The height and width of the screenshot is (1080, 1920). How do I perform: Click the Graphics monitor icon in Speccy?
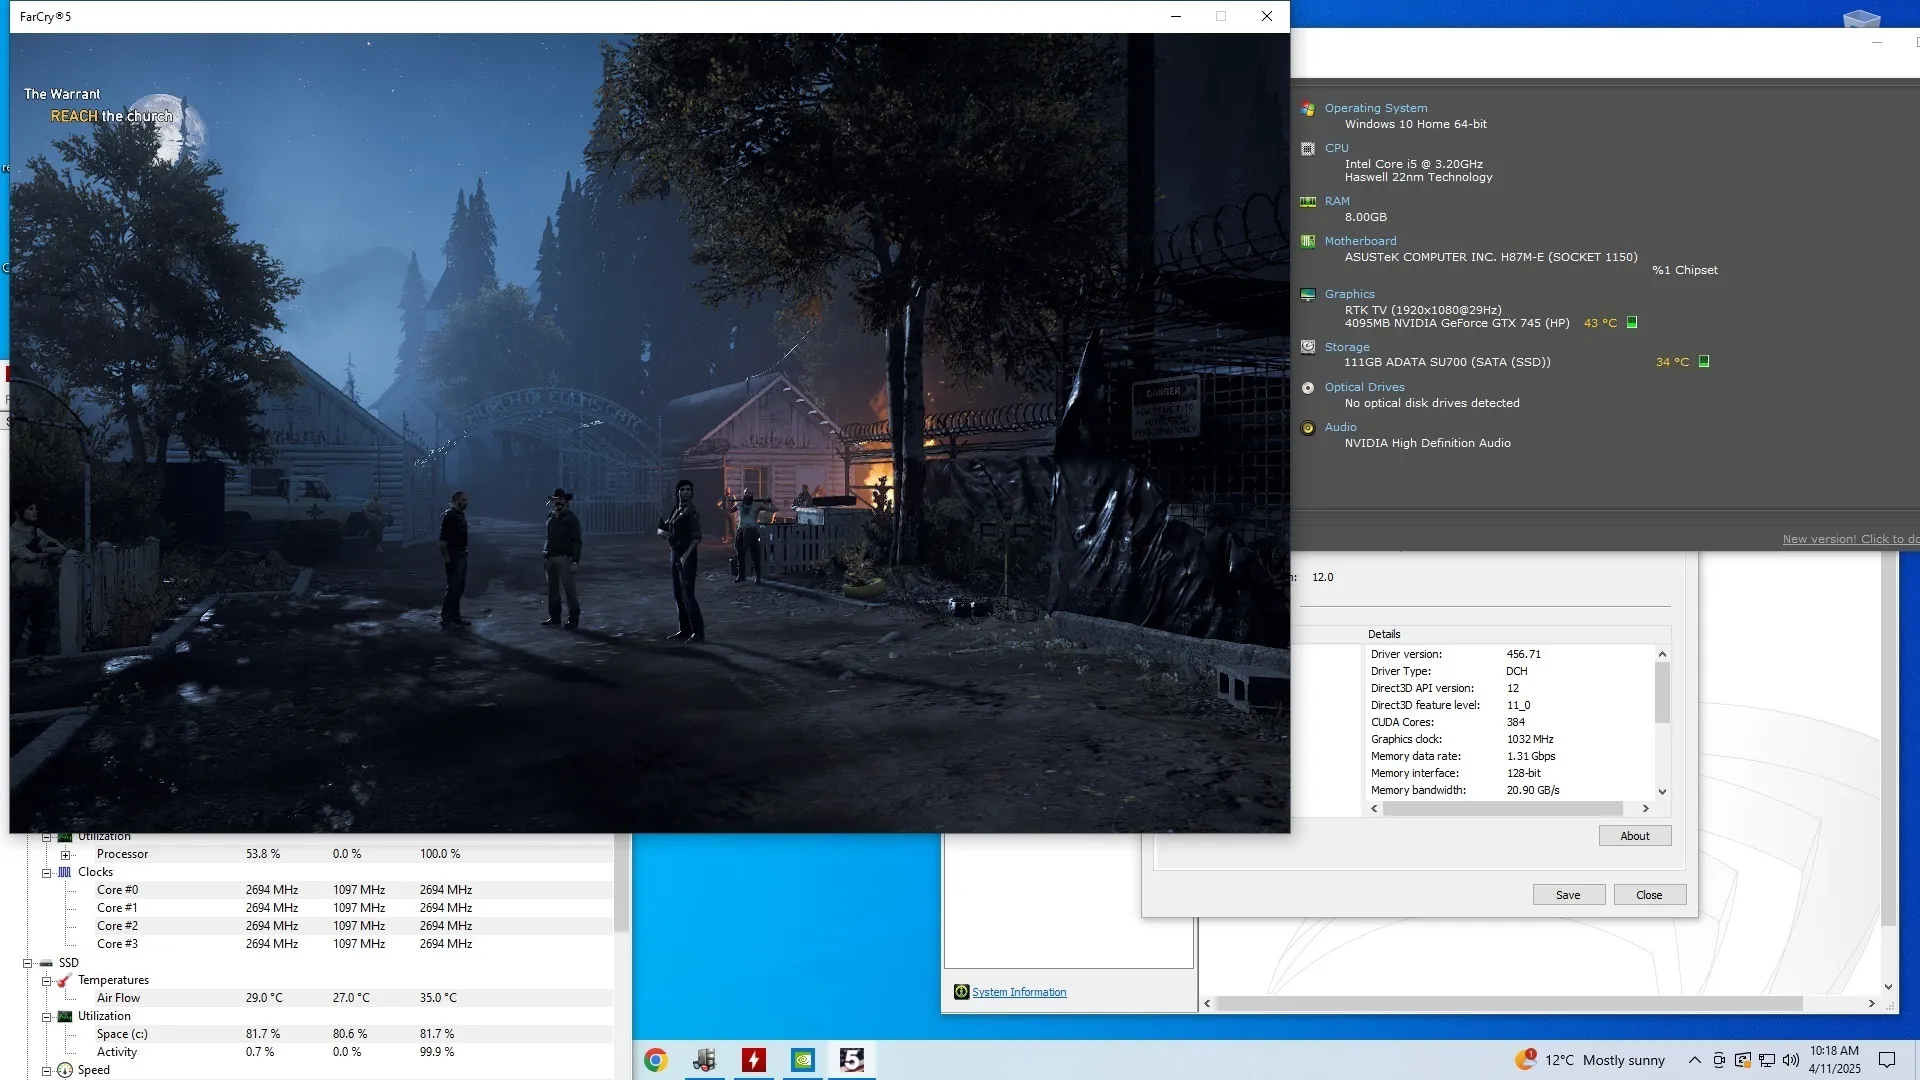pyautogui.click(x=1308, y=295)
